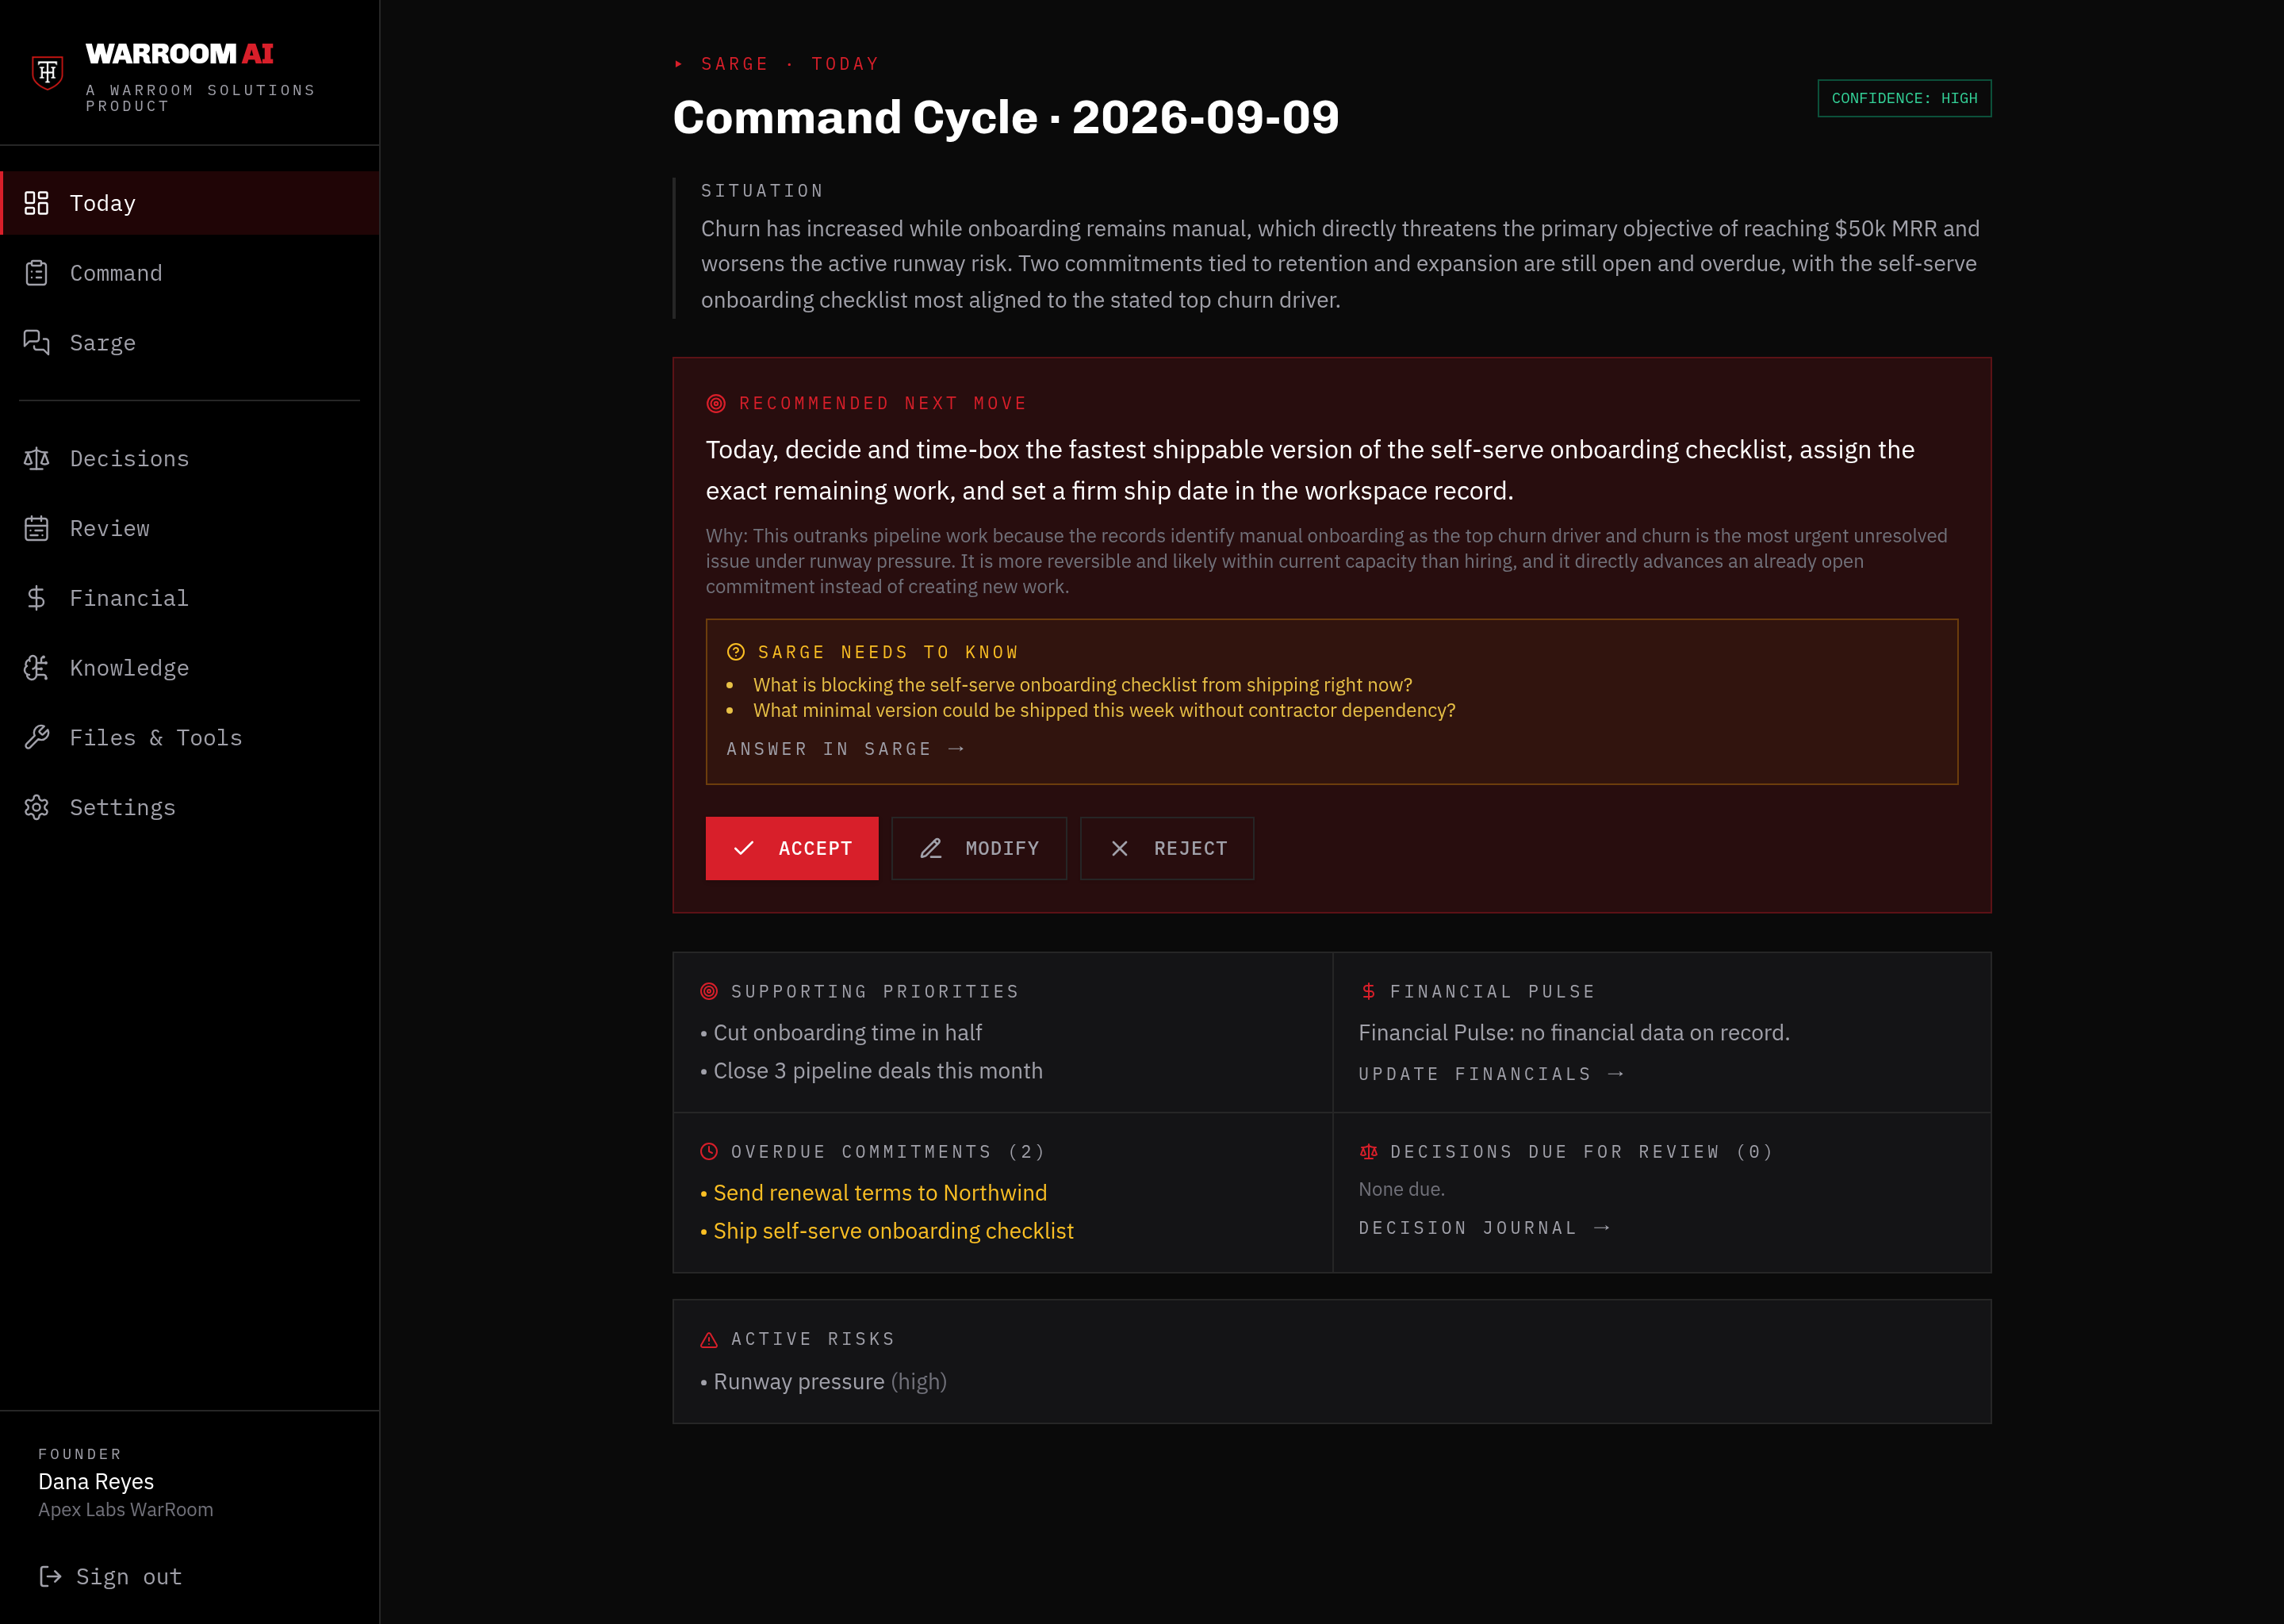Image resolution: width=2284 pixels, height=1624 pixels.
Task: Click the Confidence: High badge
Action: (x=1904, y=98)
